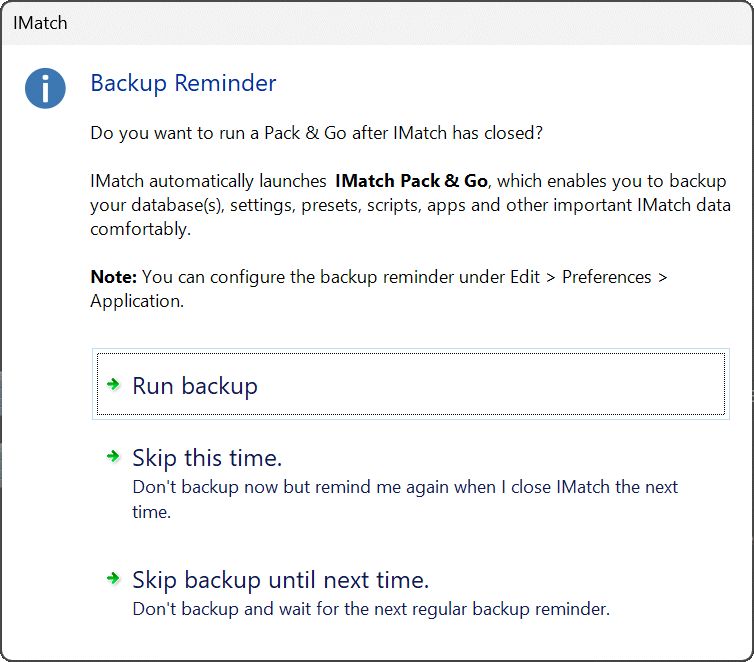Click the "wait for the next regular backup reminder" description
The image size is (754, 662).
[370, 608]
